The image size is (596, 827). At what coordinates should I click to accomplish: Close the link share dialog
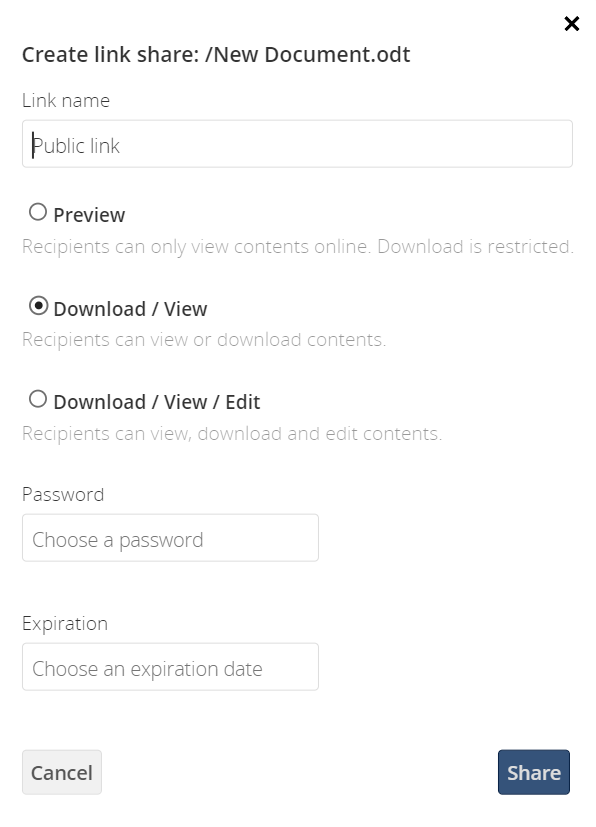(x=571, y=23)
